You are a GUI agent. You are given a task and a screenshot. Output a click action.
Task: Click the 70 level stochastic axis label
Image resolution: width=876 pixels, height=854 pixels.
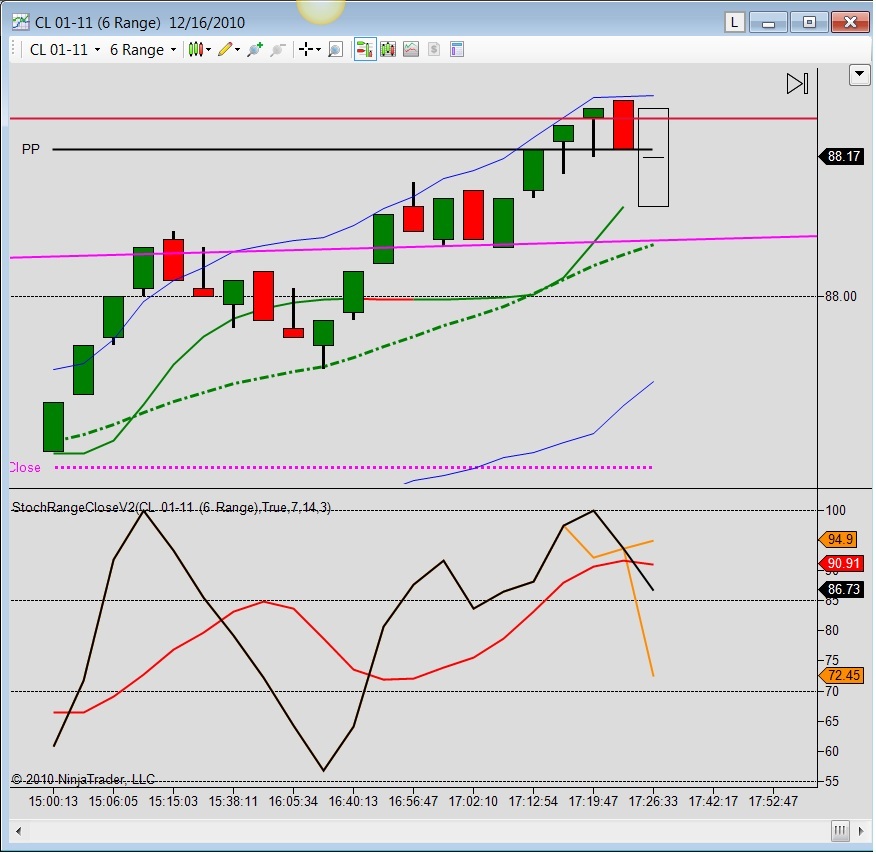[832, 692]
